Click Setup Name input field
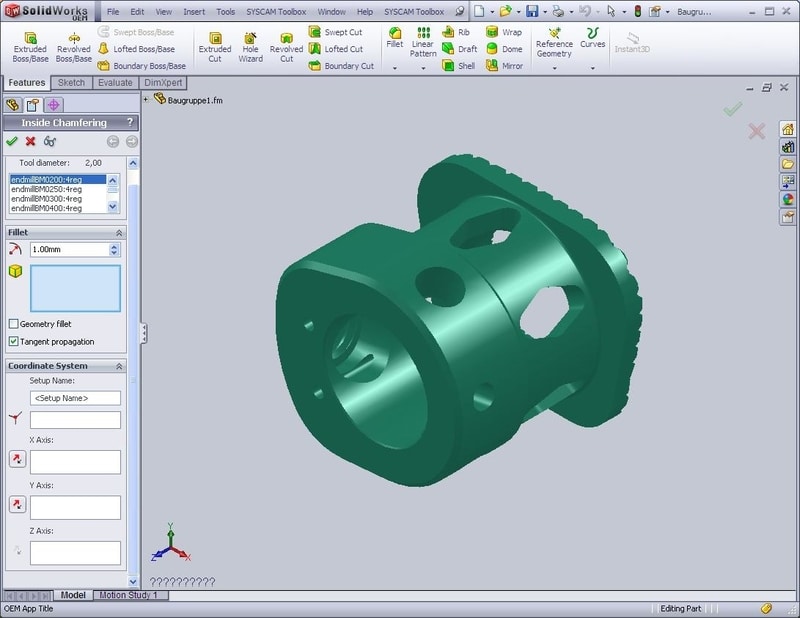The height and width of the screenshot is (618, 800). (76, 398)
